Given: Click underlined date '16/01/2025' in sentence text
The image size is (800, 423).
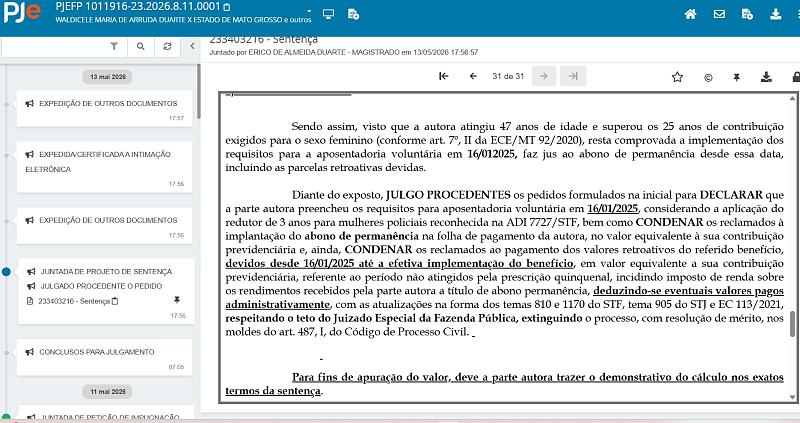Looking at the screenshot, I should 612,208.
